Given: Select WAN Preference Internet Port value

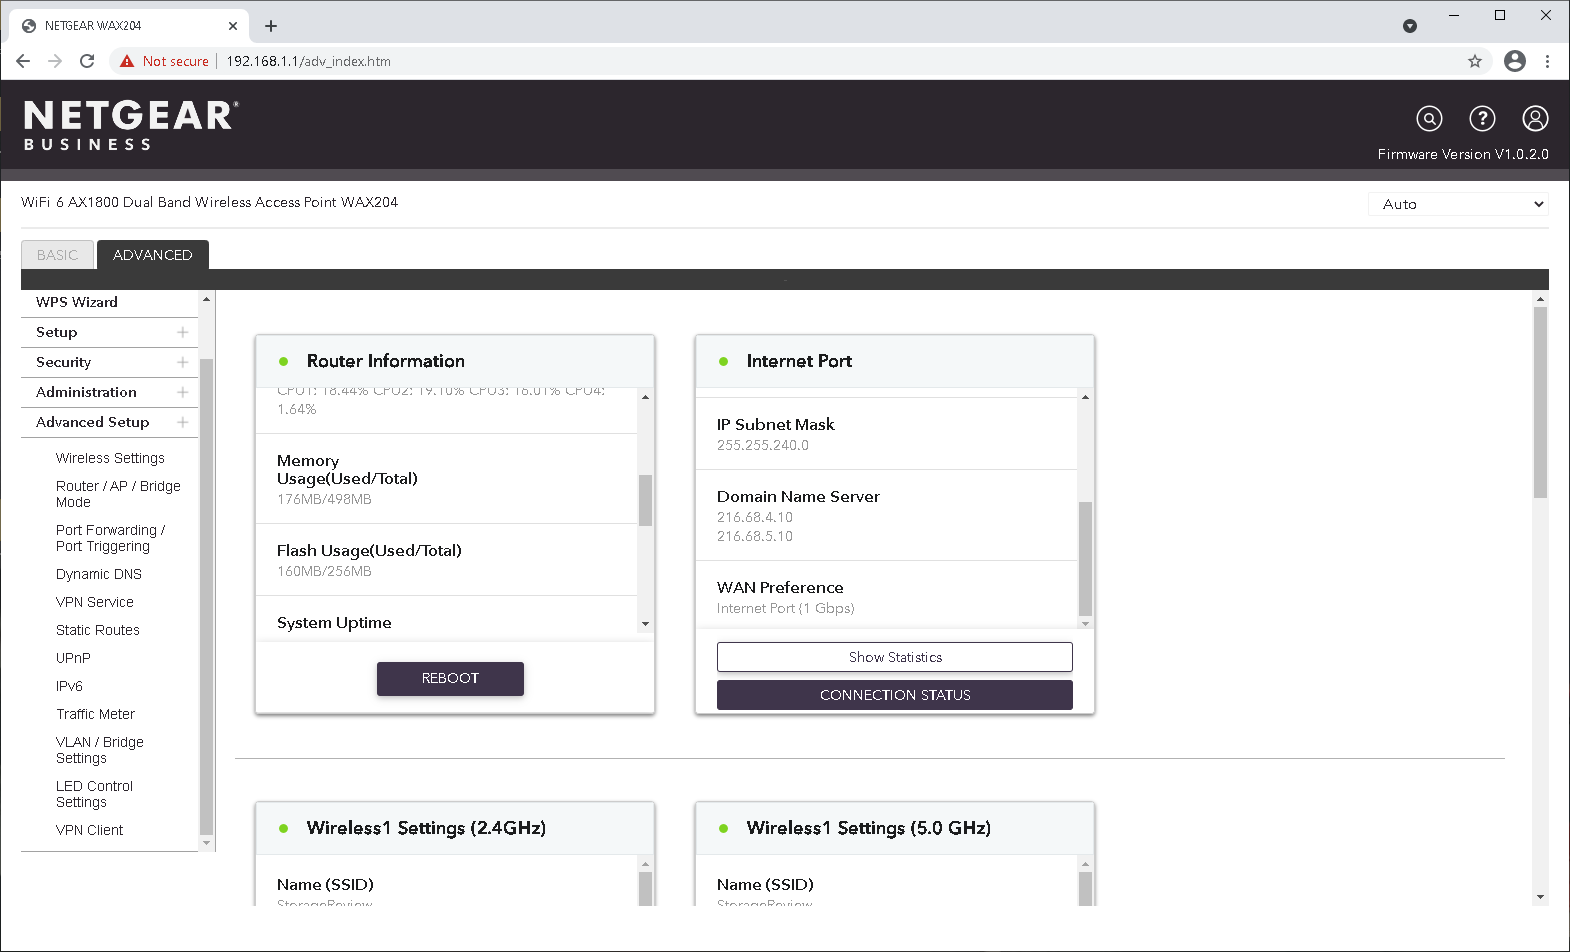Looking at the screenshot, I should (x=786, y=608).
